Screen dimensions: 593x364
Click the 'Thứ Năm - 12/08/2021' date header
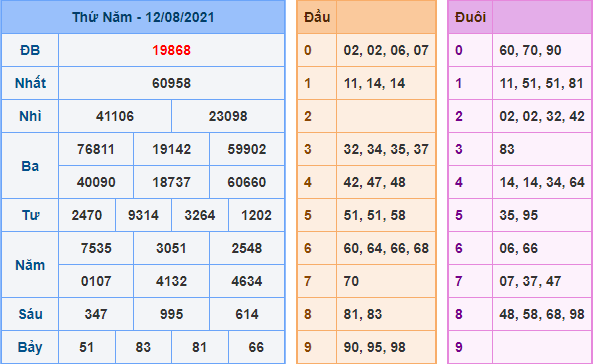pos(143,17)
